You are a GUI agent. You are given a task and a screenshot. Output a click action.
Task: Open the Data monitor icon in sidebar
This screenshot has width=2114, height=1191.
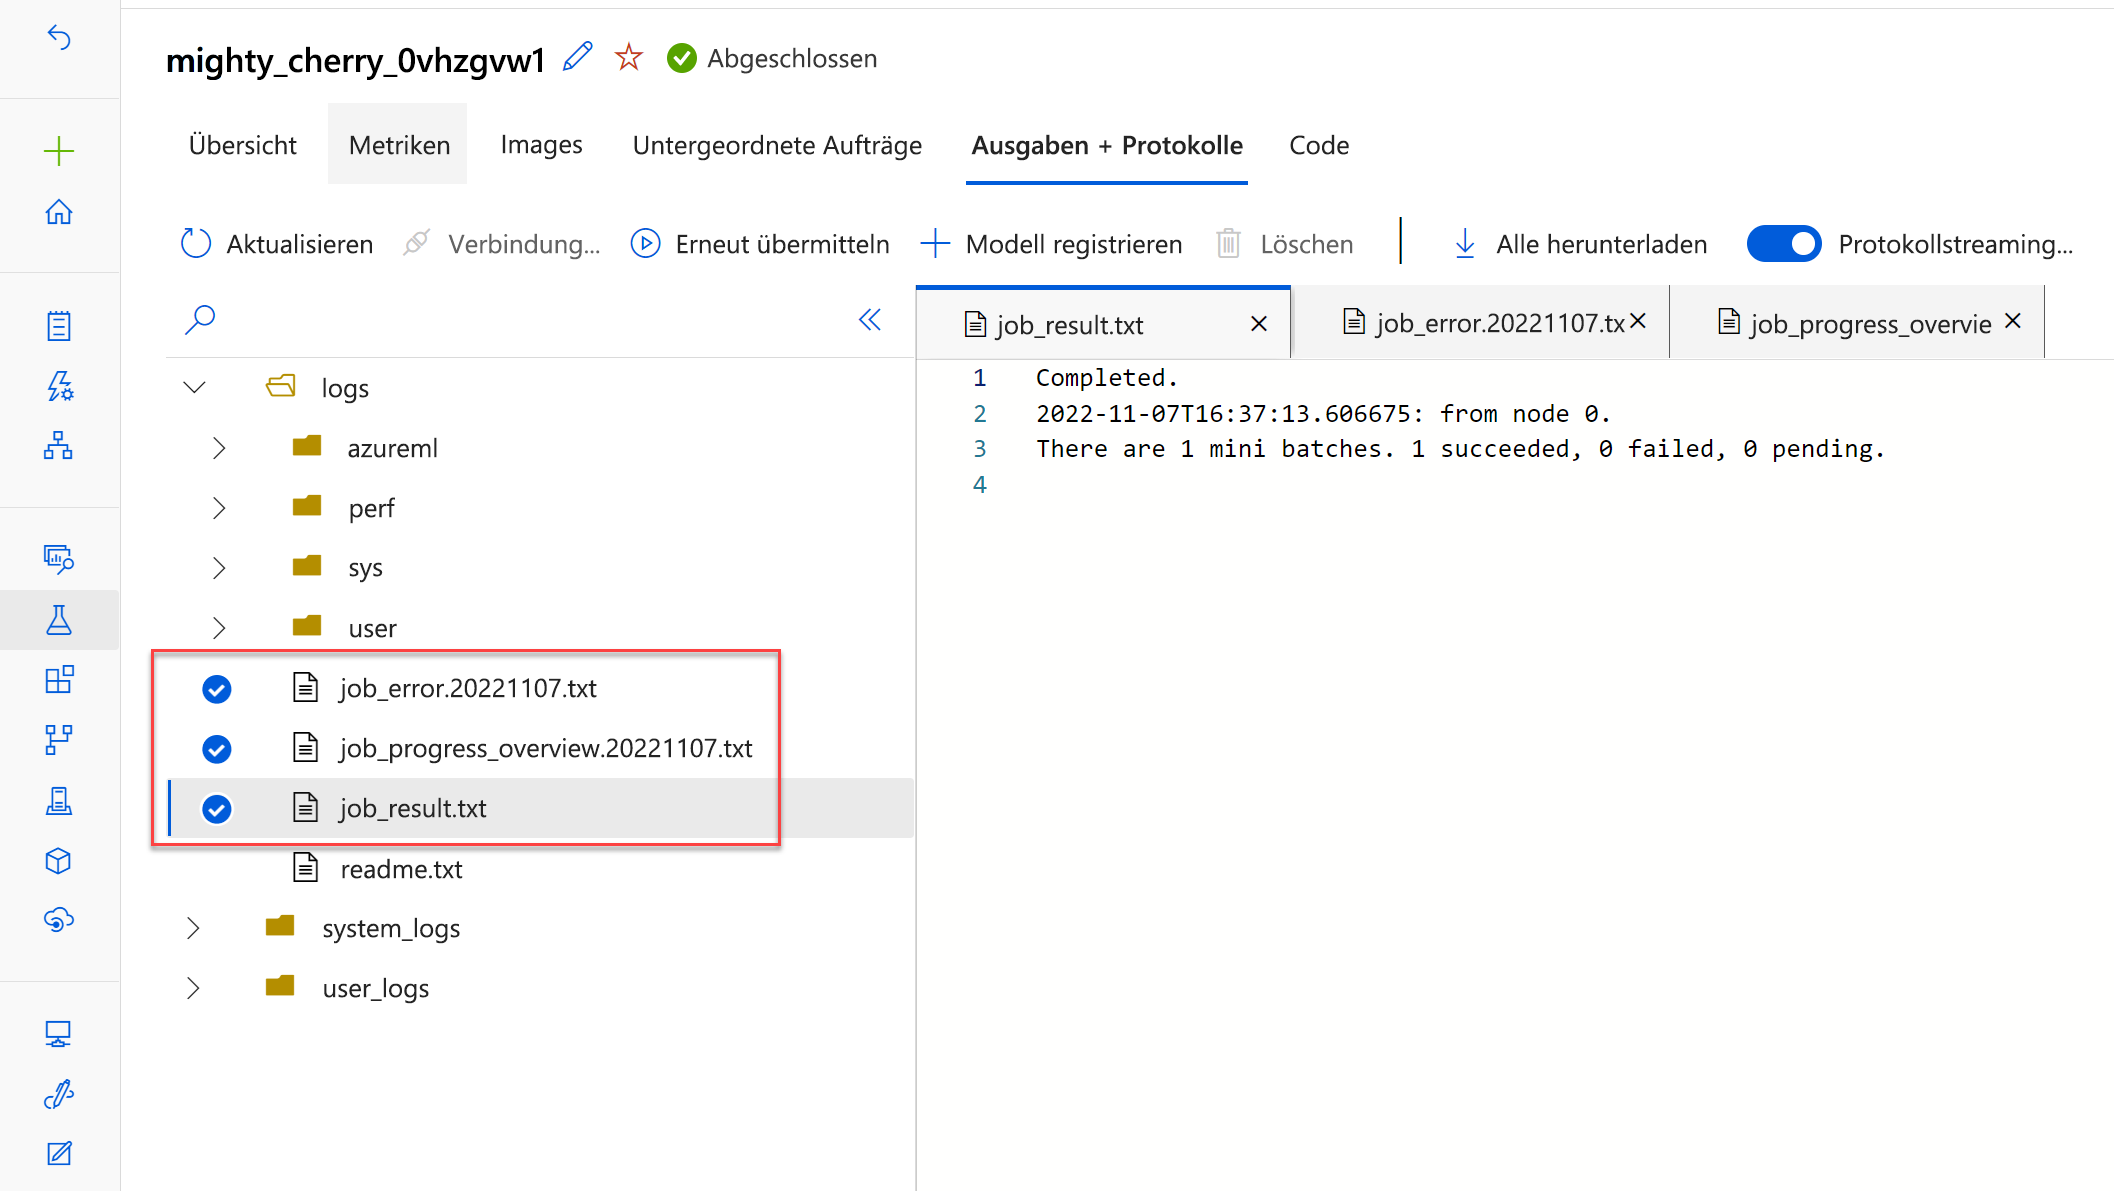(59, 558)
